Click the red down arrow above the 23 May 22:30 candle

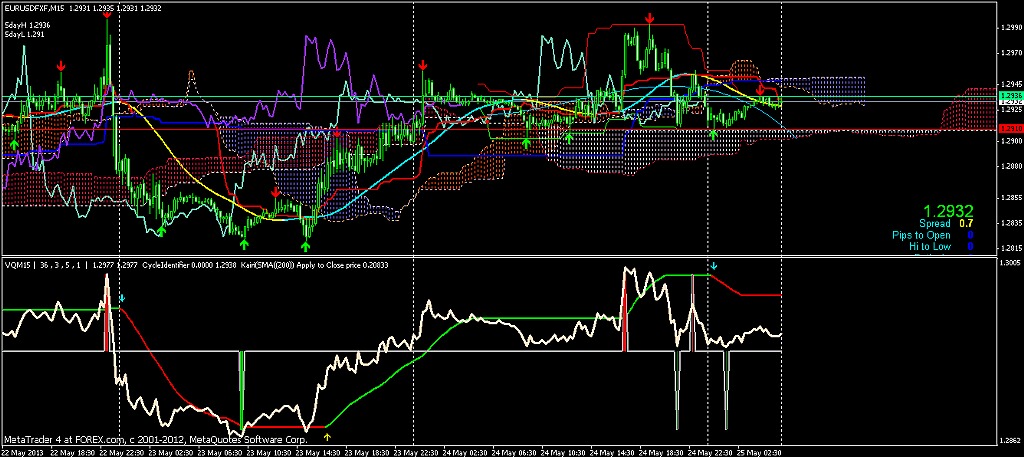(423, 65)
